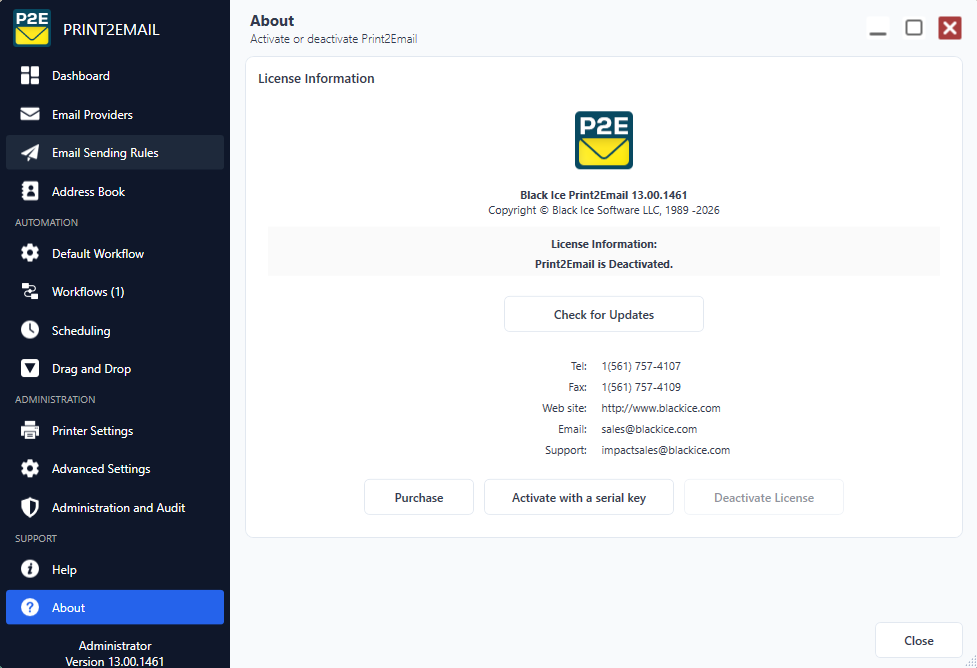Image resolution: width=977 pixels, height=668 pixels.
Task: Open the Scheduling page
Action: [x=115, y=330]
